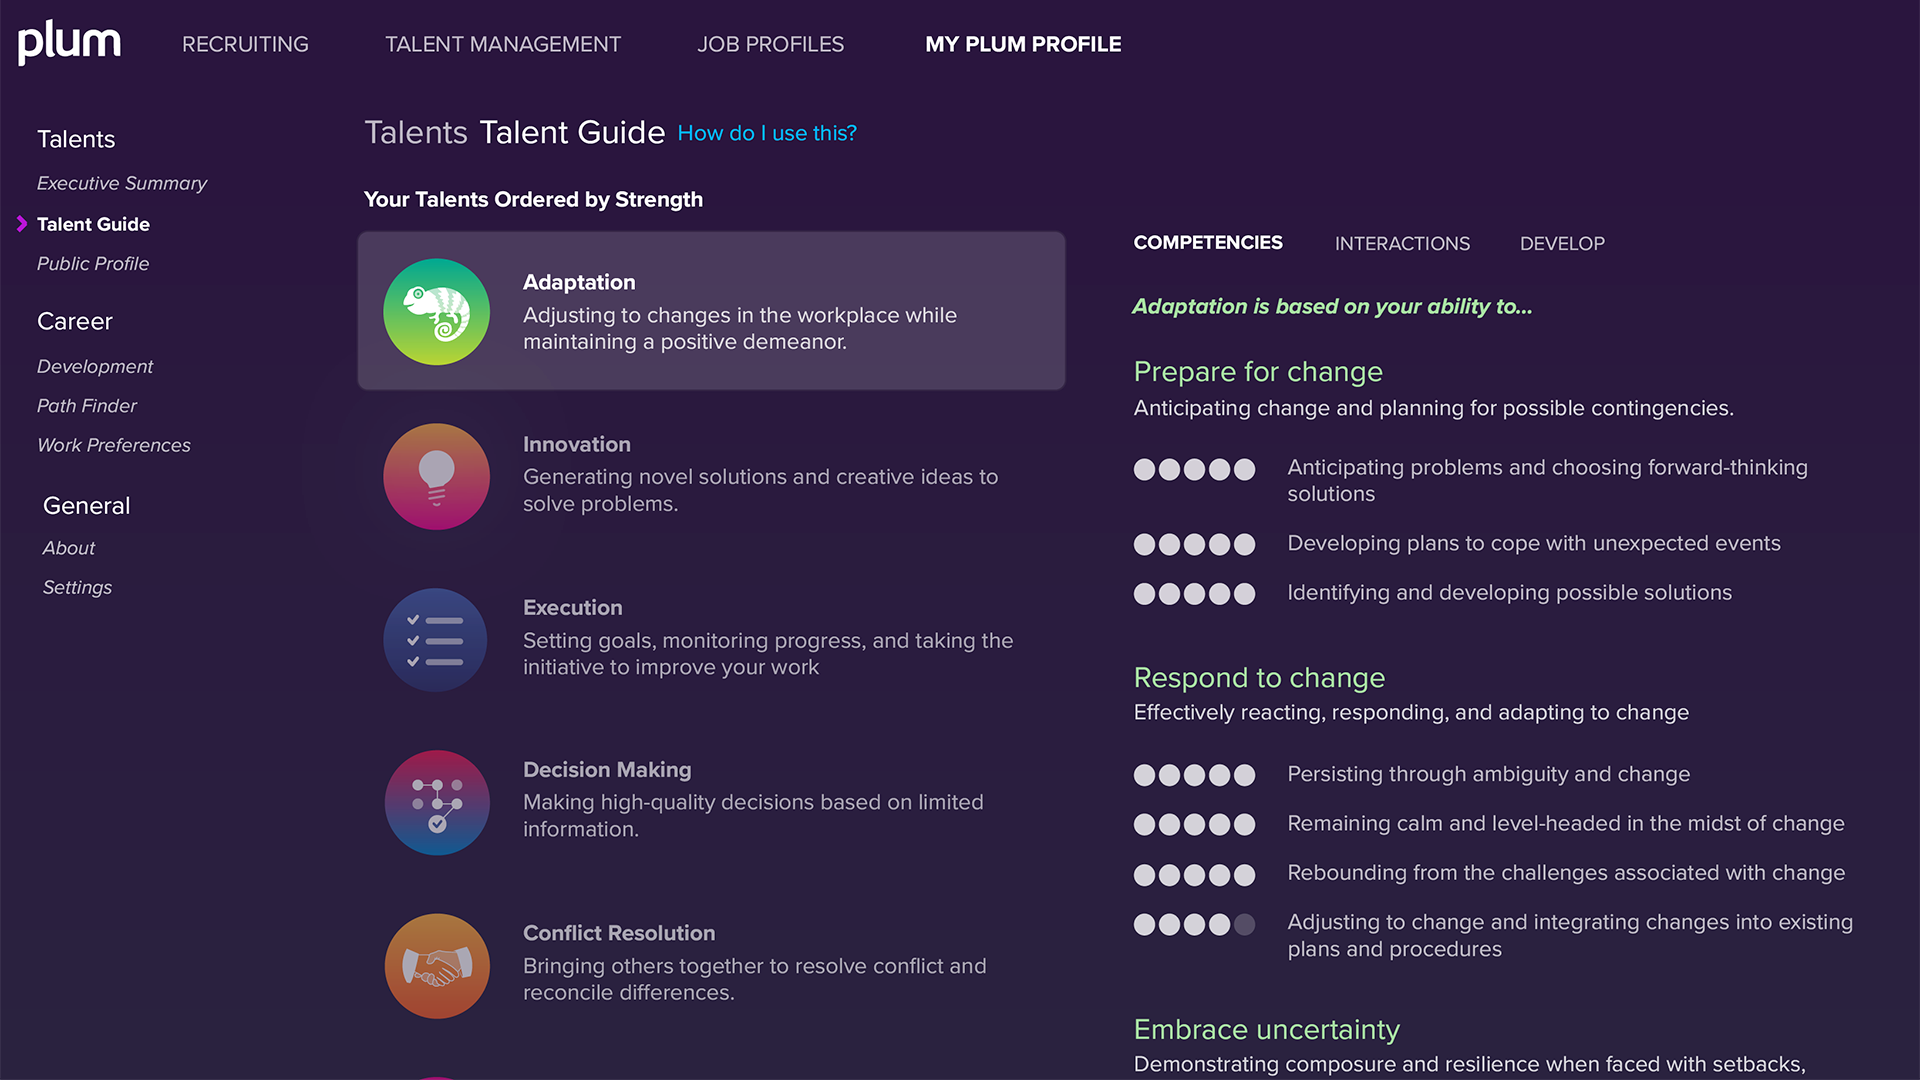Click rating dots for 'Adjusting to change'
Screen dimensions: 1920x1080
point(1194,924)
